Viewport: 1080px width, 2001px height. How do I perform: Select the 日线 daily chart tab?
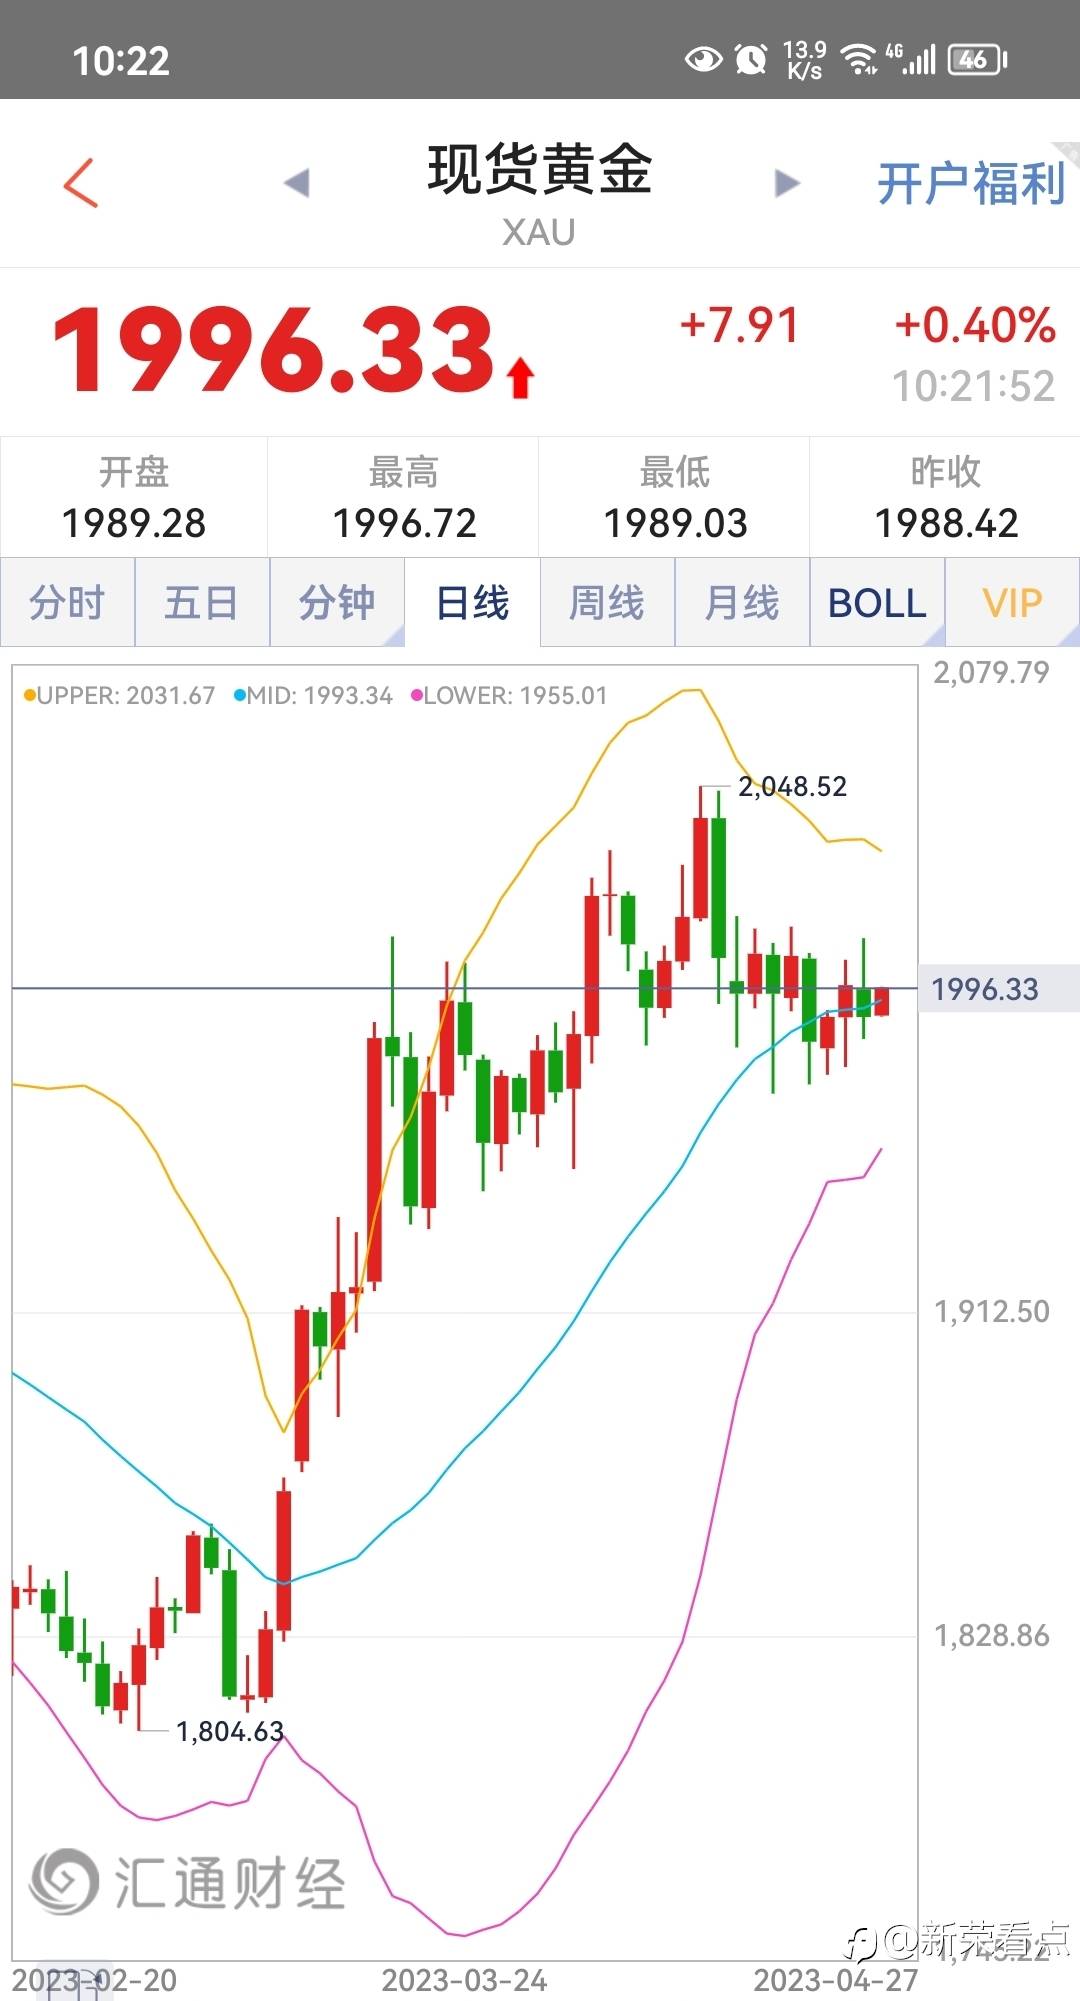(x=472, y=603)
